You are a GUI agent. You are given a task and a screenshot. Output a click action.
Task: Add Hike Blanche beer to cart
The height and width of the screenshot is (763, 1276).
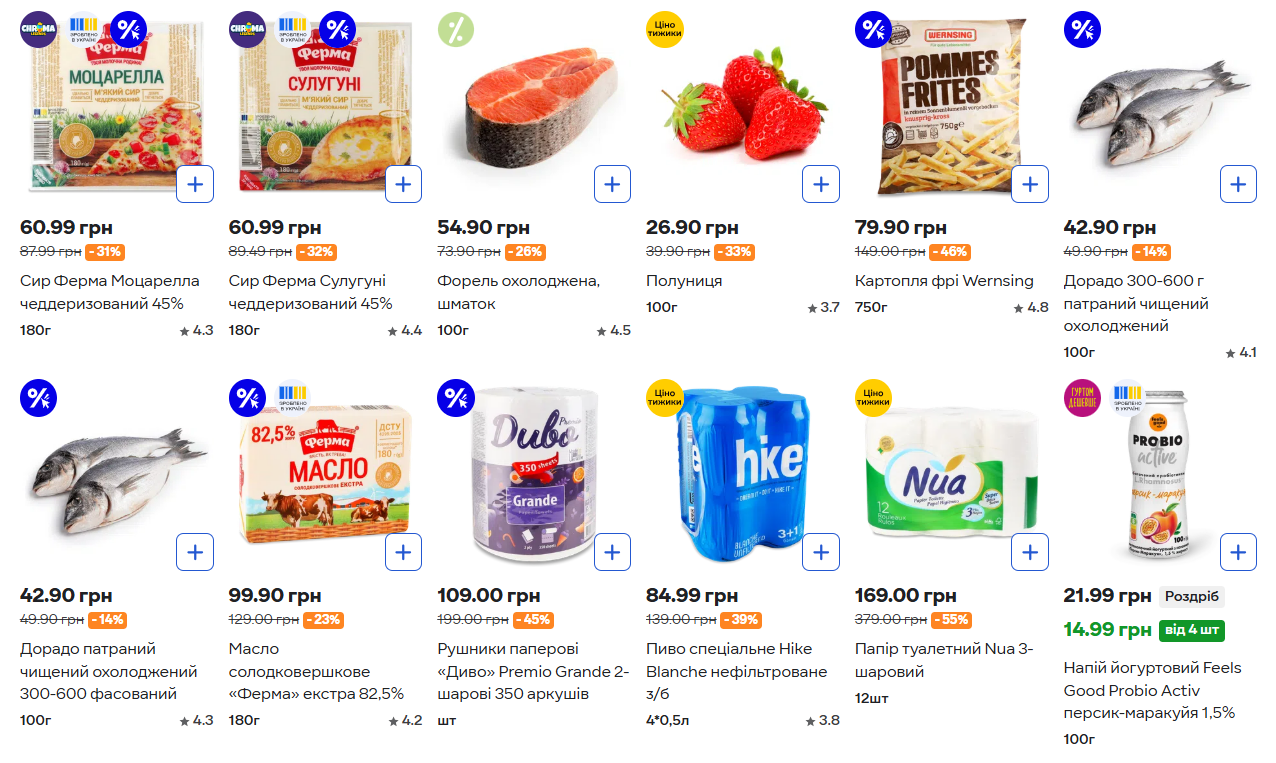point(820,552)
